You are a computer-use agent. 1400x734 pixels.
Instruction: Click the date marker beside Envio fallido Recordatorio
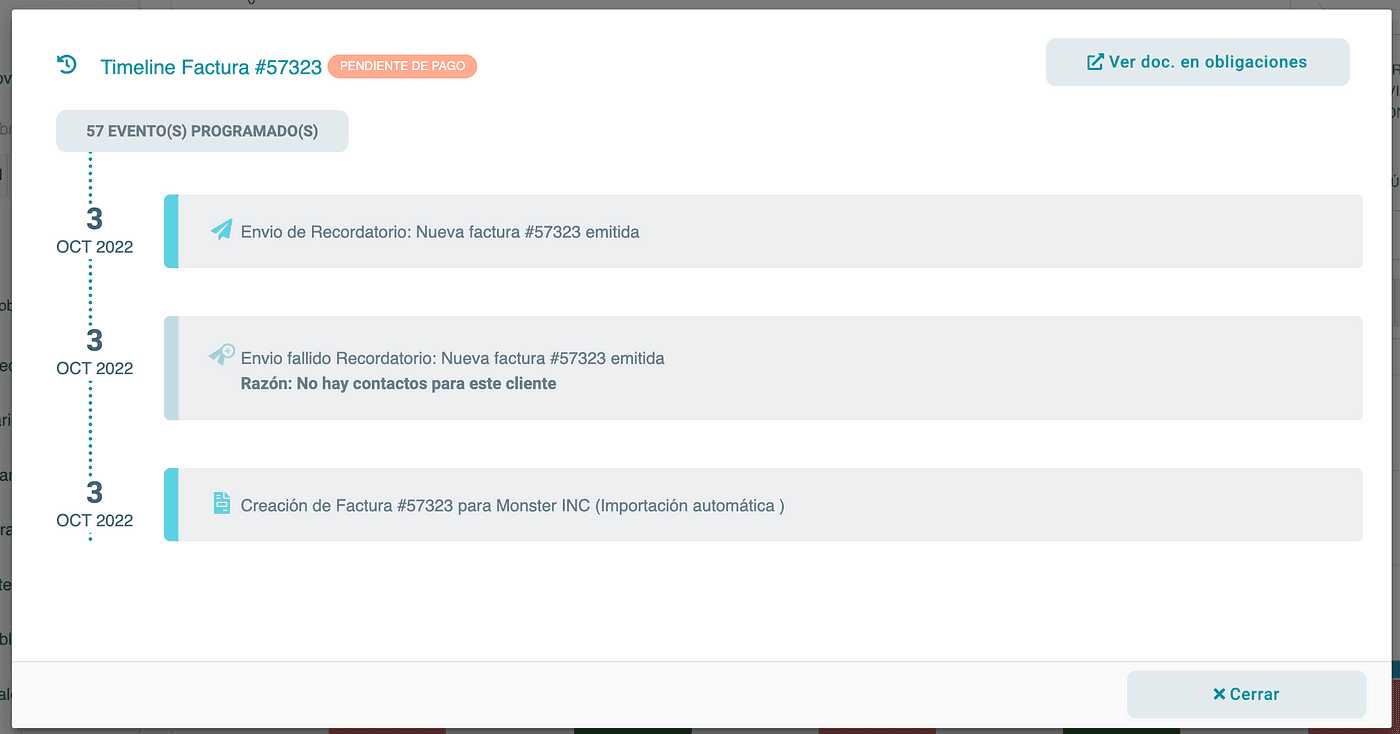(x=94, y=352)
